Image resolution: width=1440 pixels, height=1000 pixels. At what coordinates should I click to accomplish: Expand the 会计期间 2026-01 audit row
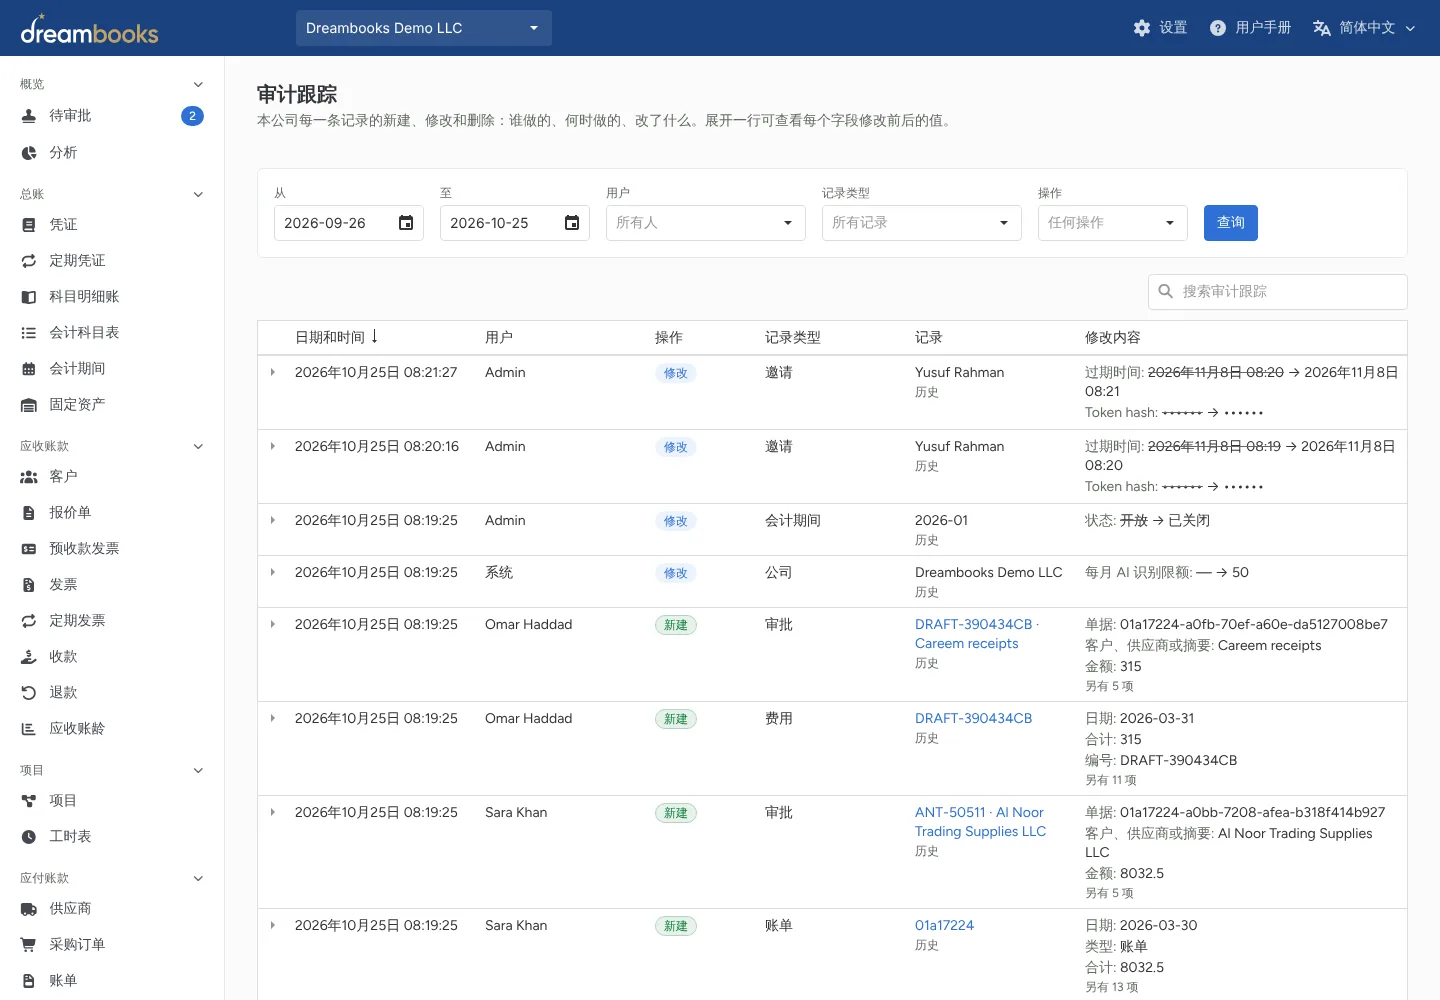[272, 520]
